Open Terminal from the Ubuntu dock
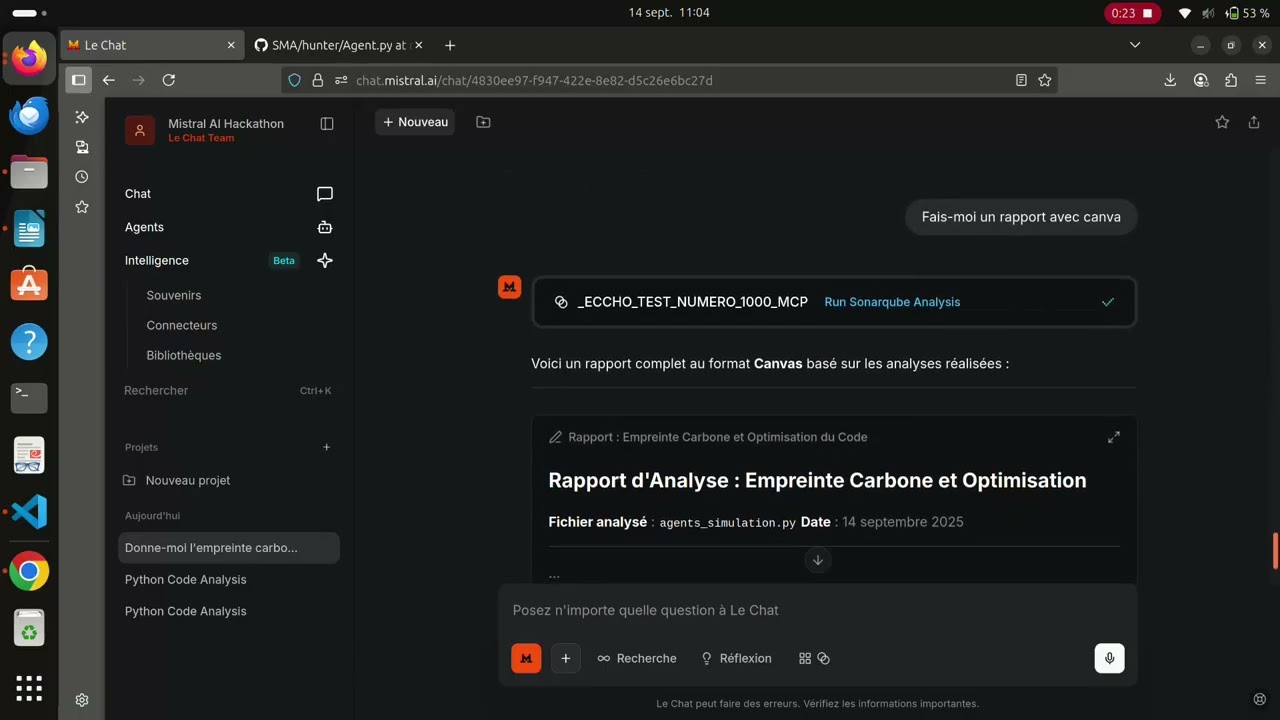The width and height of the screenshot is (1280, 720). (x=29, y=398)
